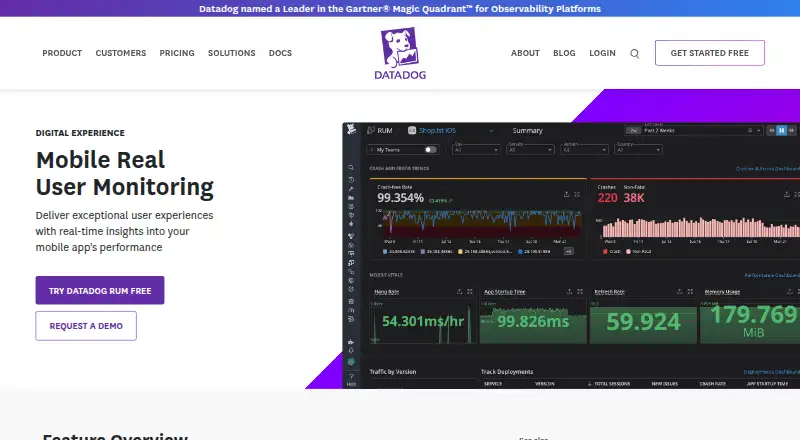
Task: Click the green user avatar in dashboard sidebar
Action: pos(351,362)
